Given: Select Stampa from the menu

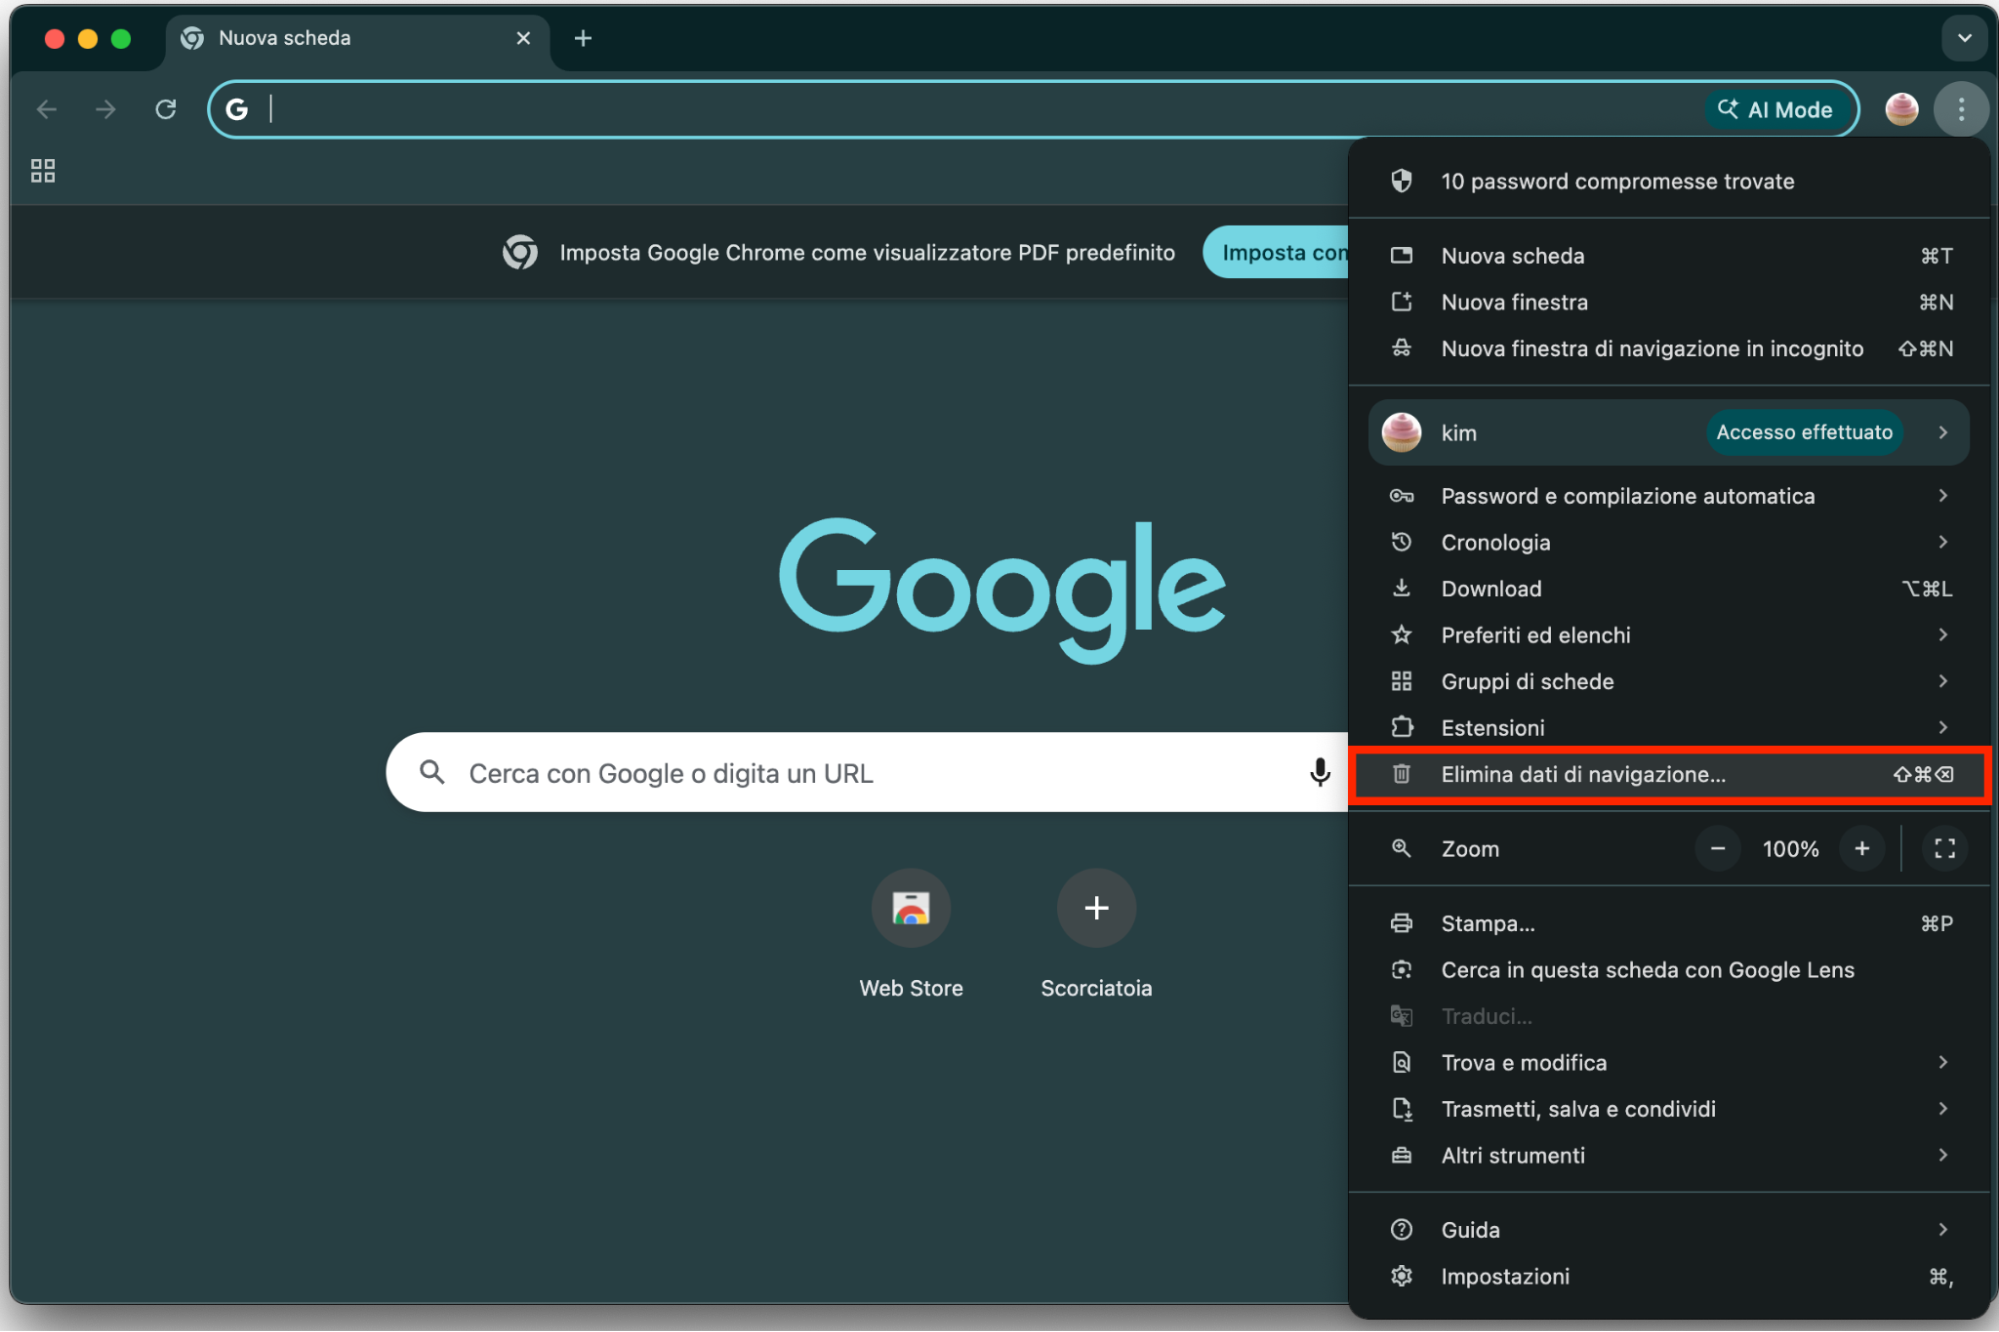Looking at the screenshot, I should pos(1668,923).
